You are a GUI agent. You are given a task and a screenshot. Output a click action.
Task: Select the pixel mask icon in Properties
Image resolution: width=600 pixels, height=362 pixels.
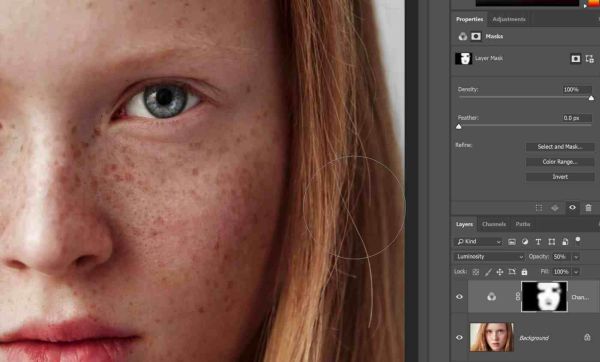click(x=576, y=59)
